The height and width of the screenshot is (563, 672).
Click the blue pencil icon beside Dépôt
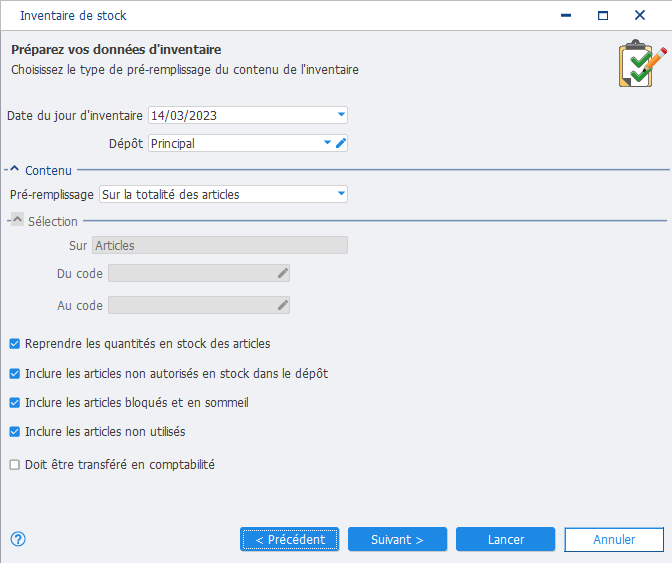coord(341,143)
